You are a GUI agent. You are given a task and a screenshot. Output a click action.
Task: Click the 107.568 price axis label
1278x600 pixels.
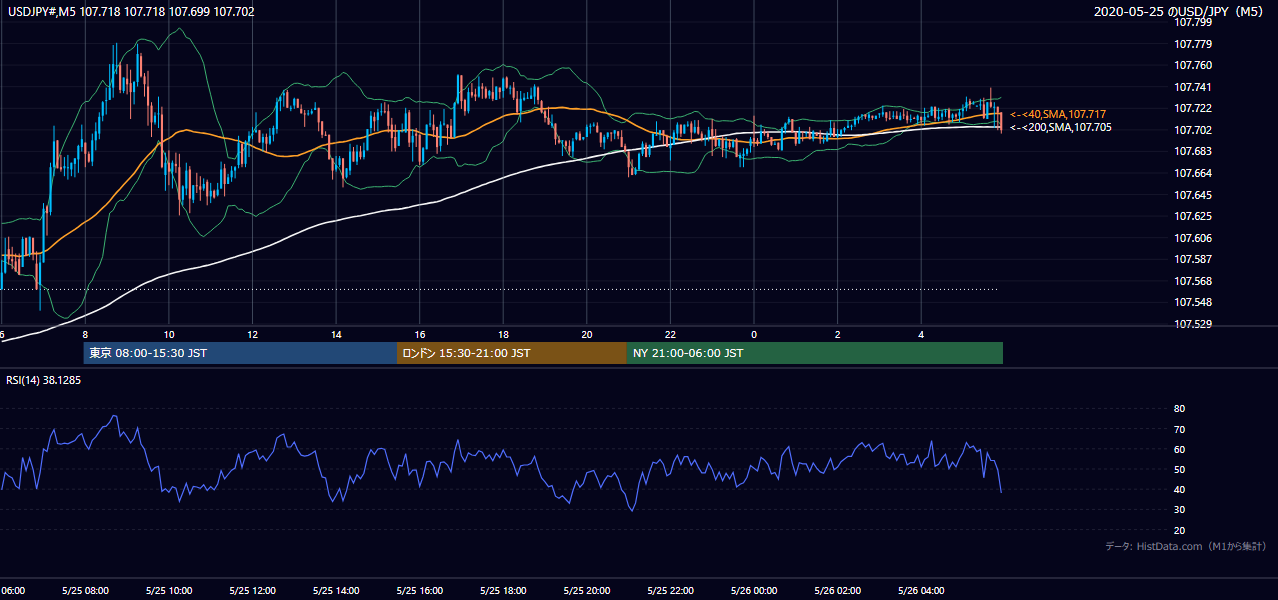pyautogui.click(x=1192, y=281)
